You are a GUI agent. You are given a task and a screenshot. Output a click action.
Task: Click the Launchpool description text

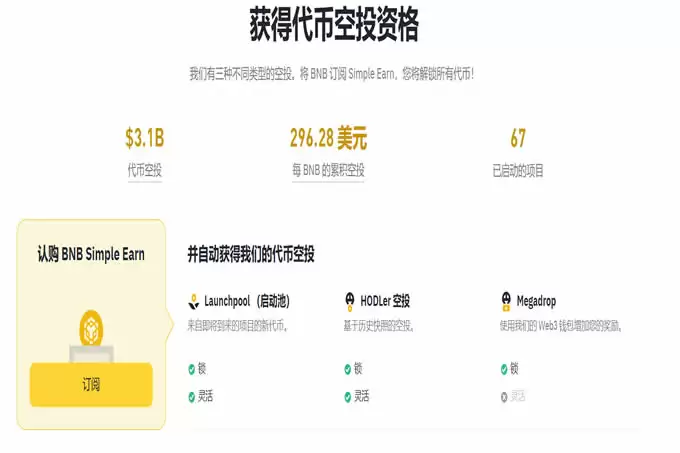click(237, 326)
